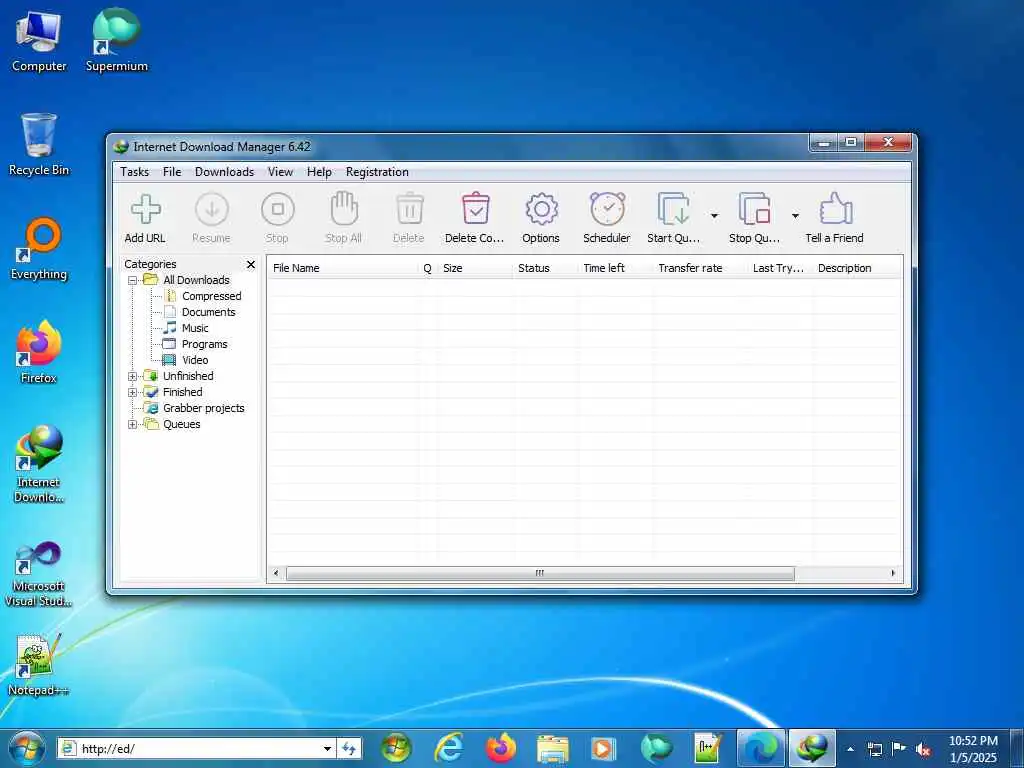Select the Finished category
The width and height of the screenshot is (1024, 768).
[x=182, y=392]
